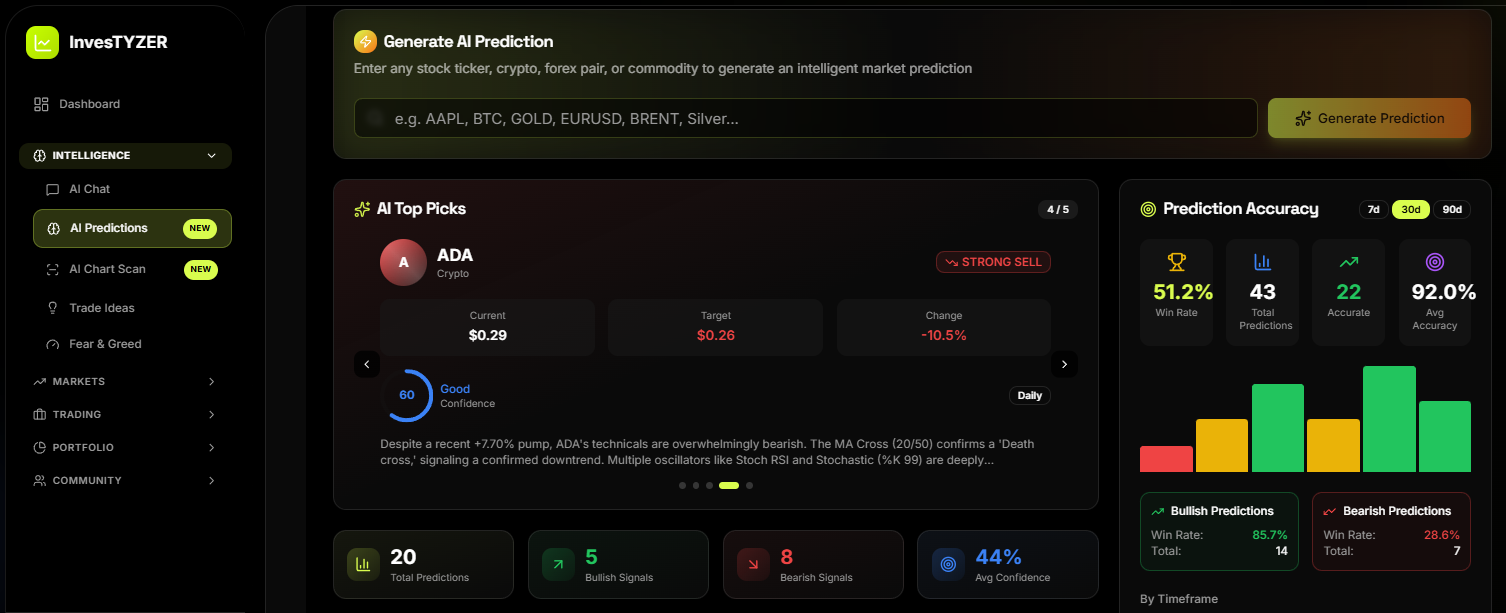This screenshot has width=1506, height=613.
Task: Open the Trade Ideas lightbulb item
Action: pos(101,307)
